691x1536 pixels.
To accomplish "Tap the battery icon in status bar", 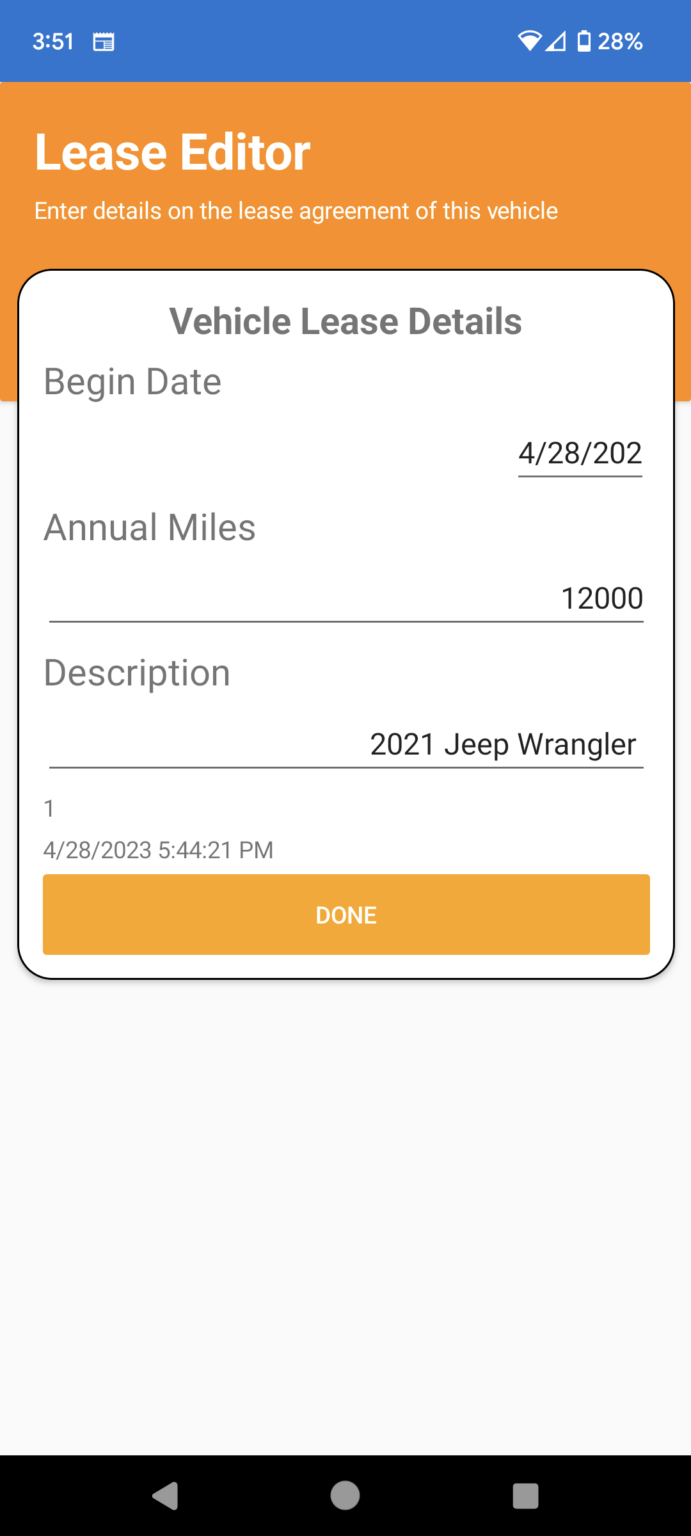I will pos(584,42).
